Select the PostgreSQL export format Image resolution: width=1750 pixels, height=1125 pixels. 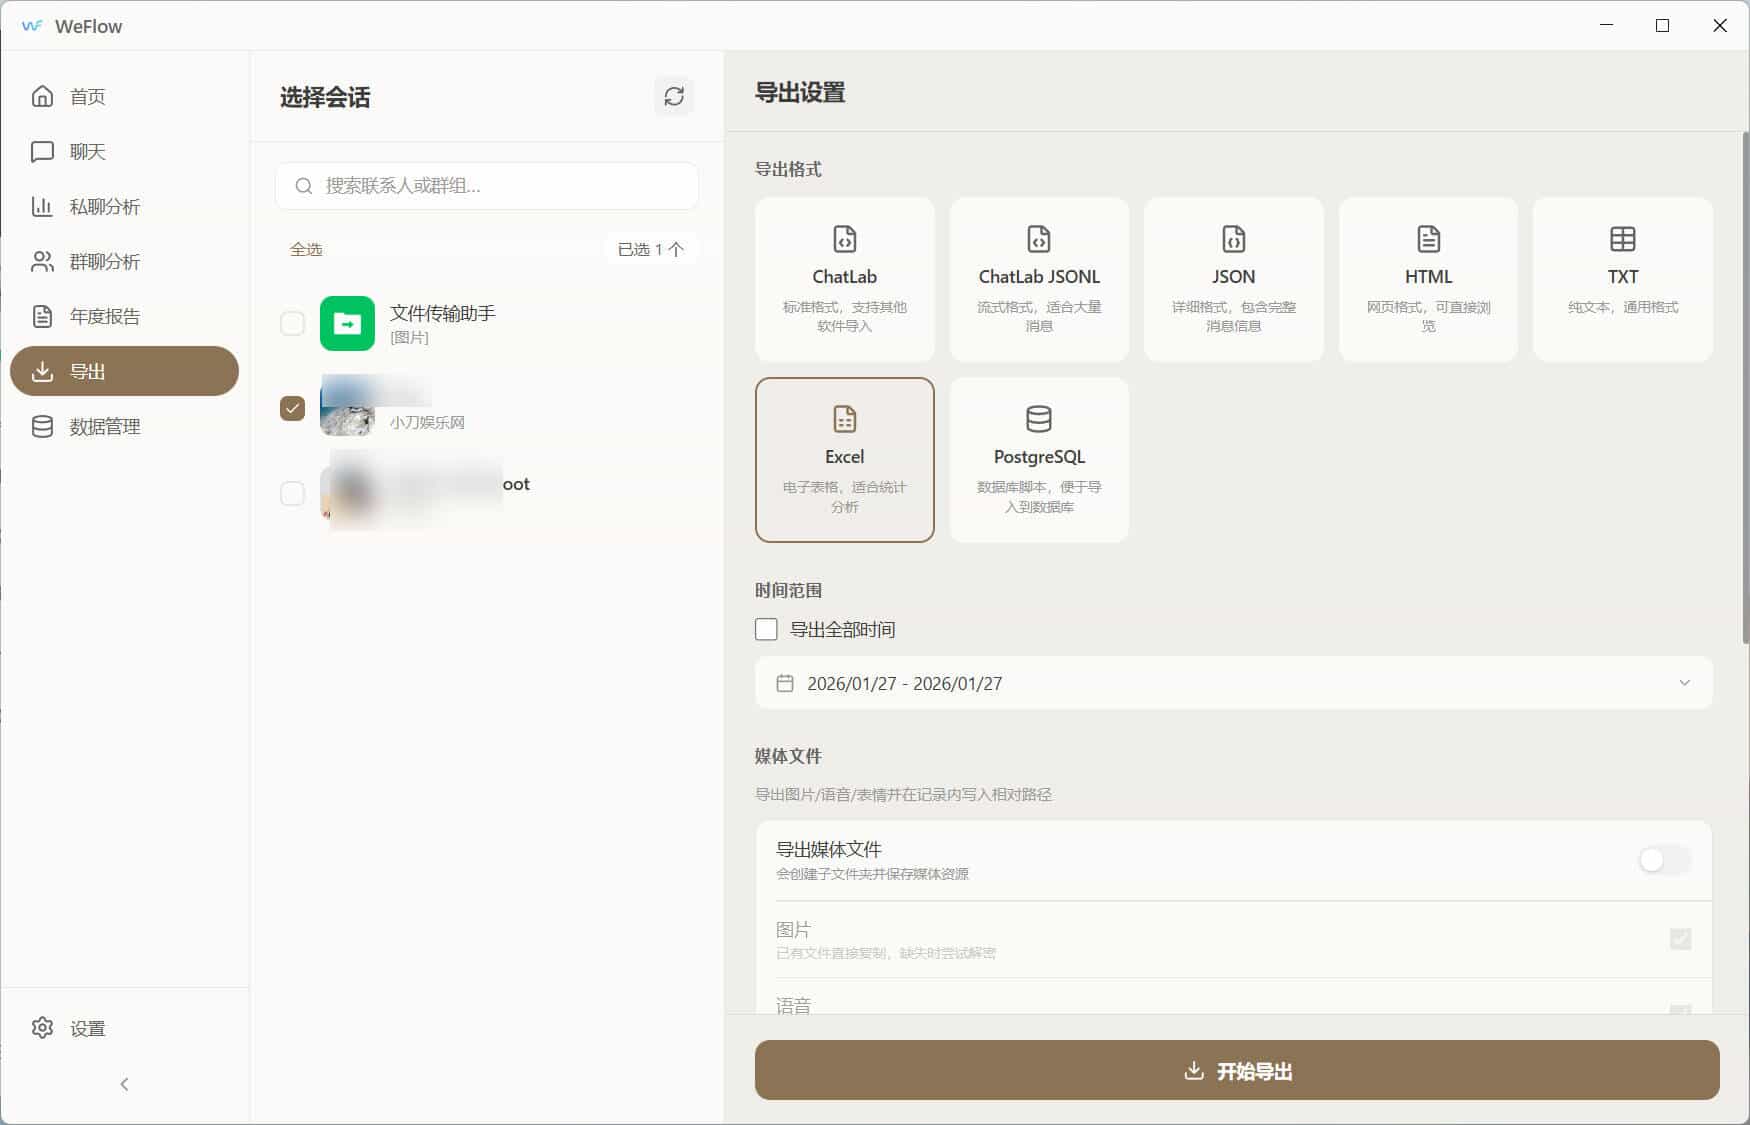(x=1039, y=459)
